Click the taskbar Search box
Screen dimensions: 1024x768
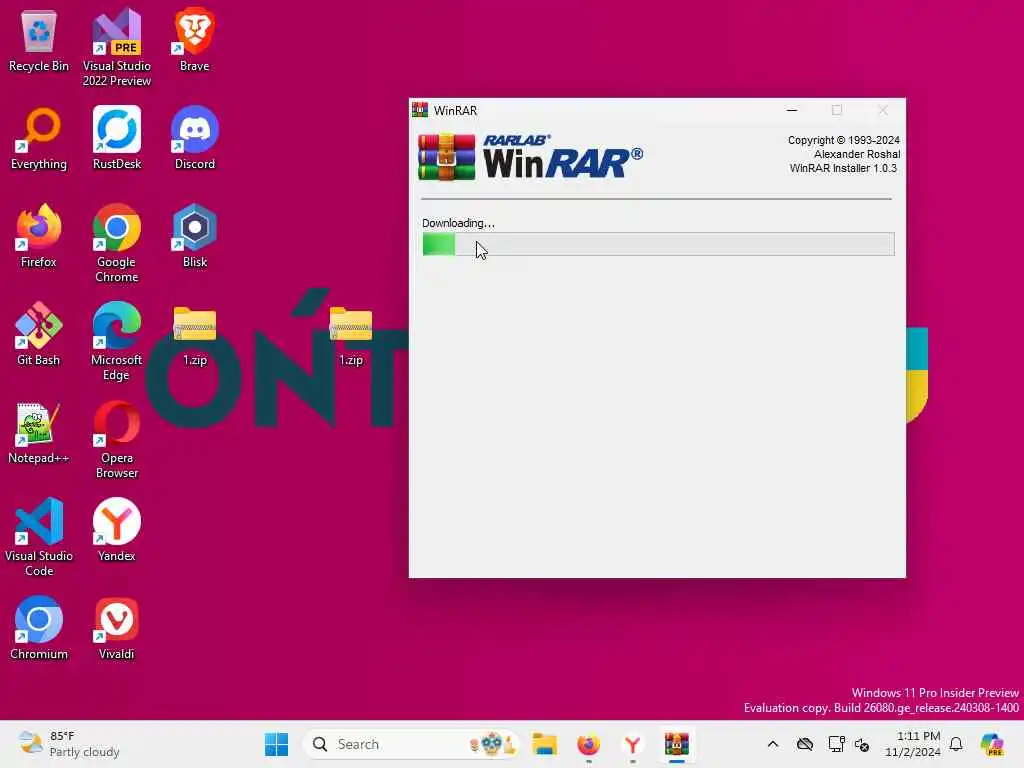pyautogui.click(x=411, y=744)
